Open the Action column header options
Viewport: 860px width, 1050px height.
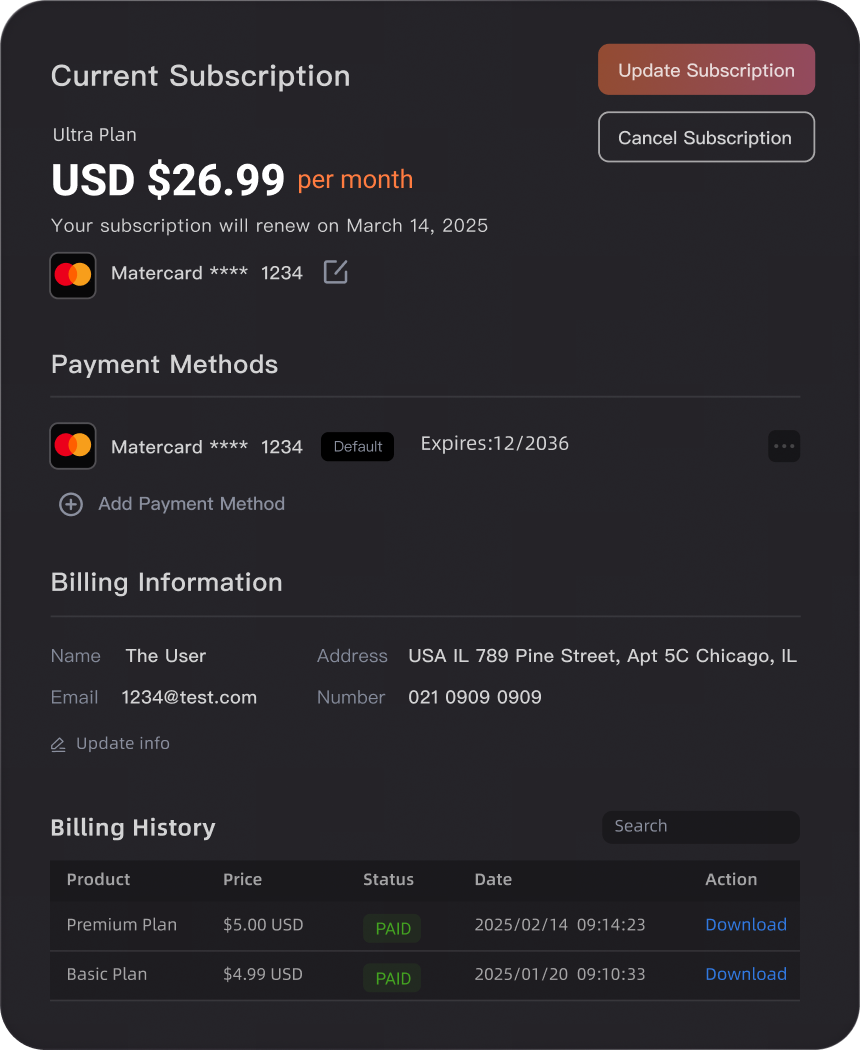point(731,880)
